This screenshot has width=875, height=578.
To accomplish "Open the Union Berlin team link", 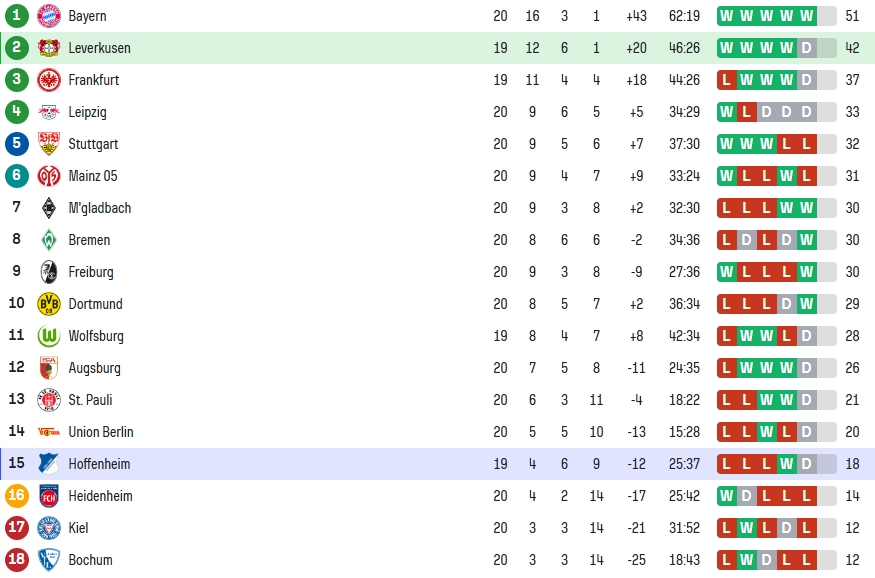I will tap(101, 432).
